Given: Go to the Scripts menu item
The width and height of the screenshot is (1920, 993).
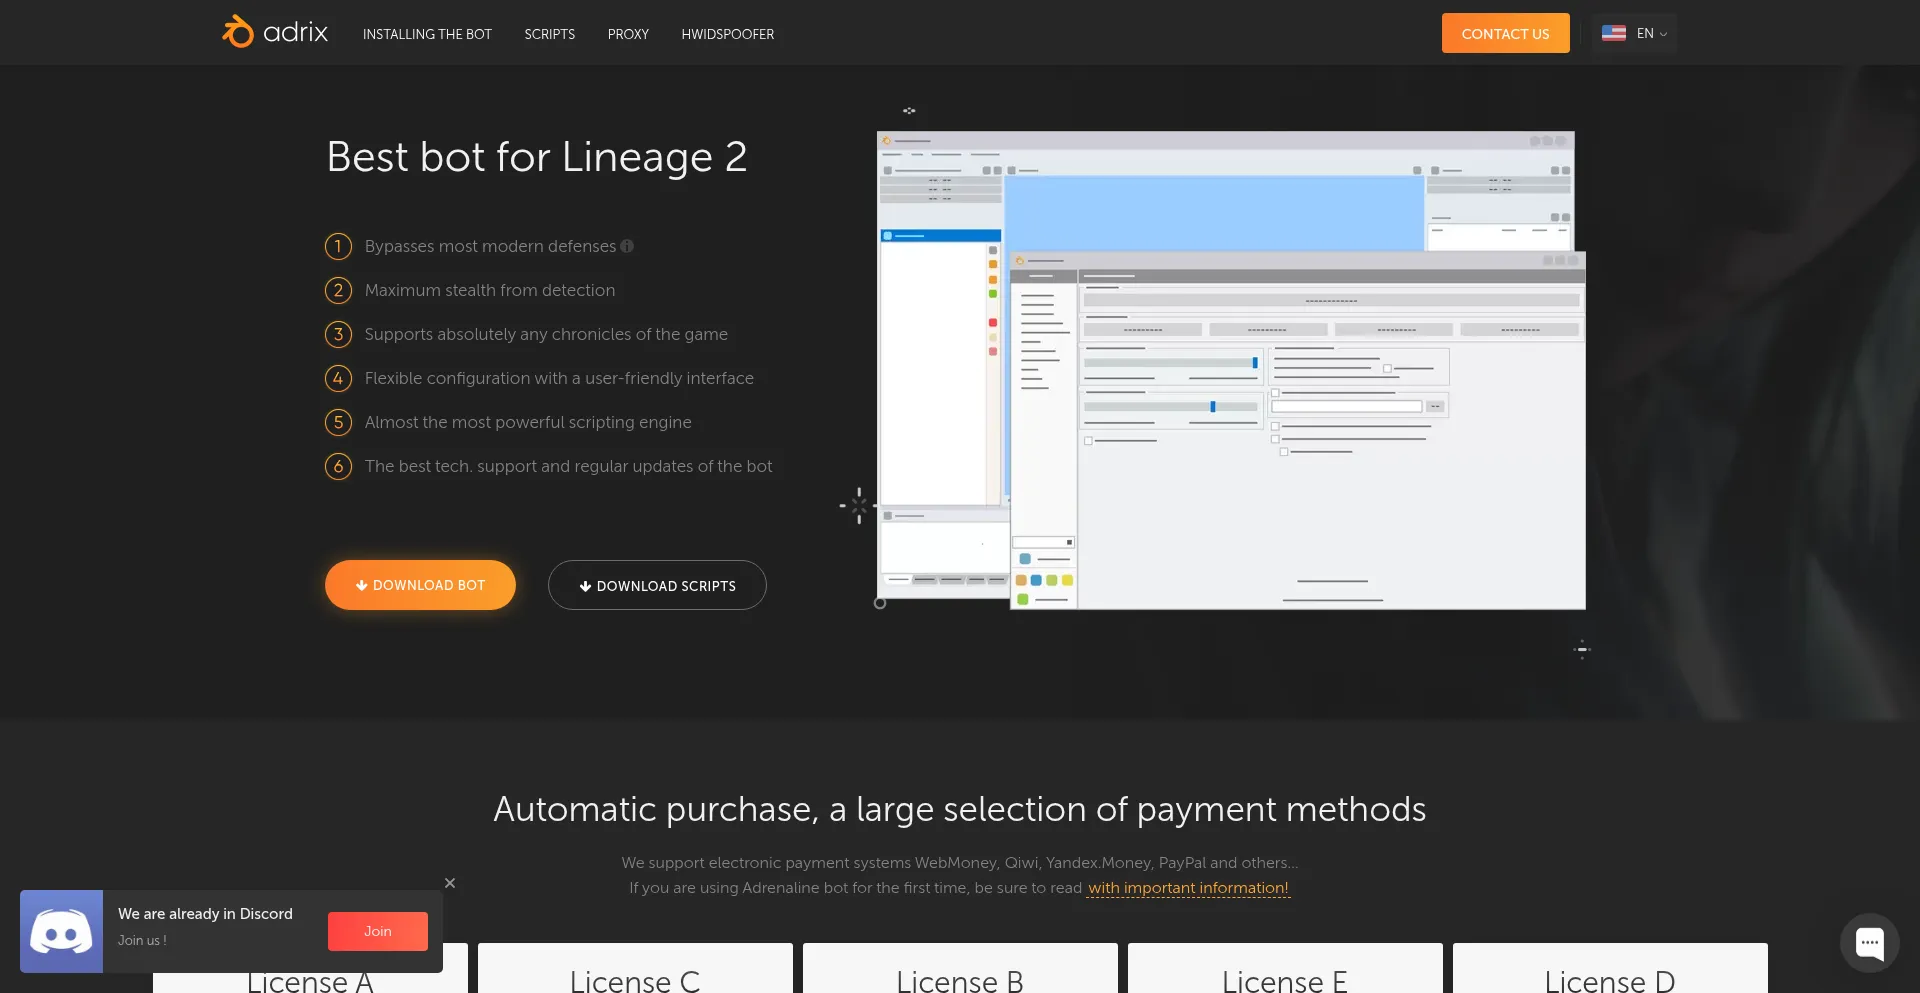Looking at the screenshot, I should pos(549,34).
